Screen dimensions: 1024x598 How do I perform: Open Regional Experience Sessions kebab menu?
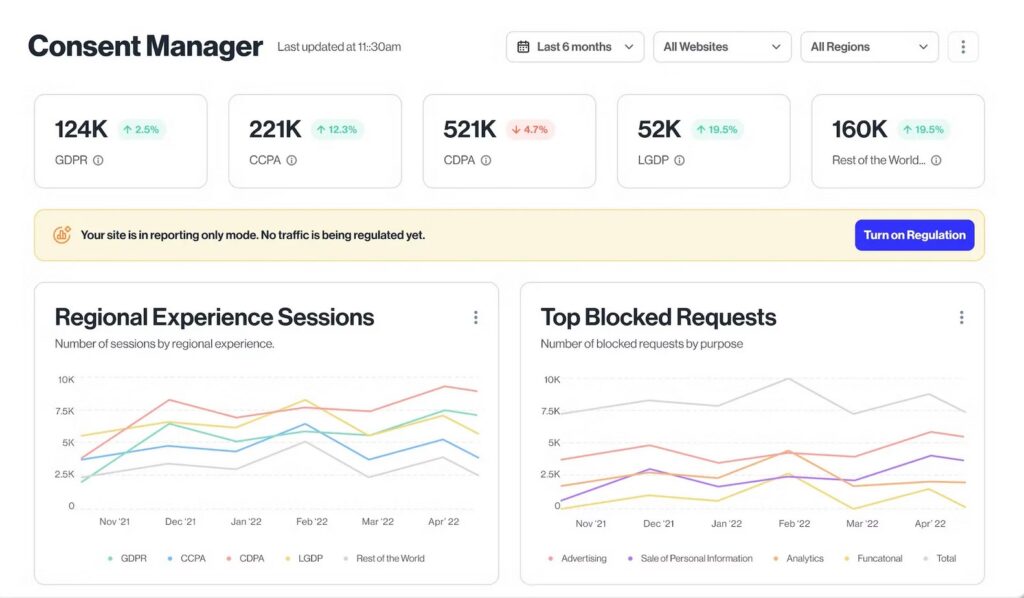475,317
